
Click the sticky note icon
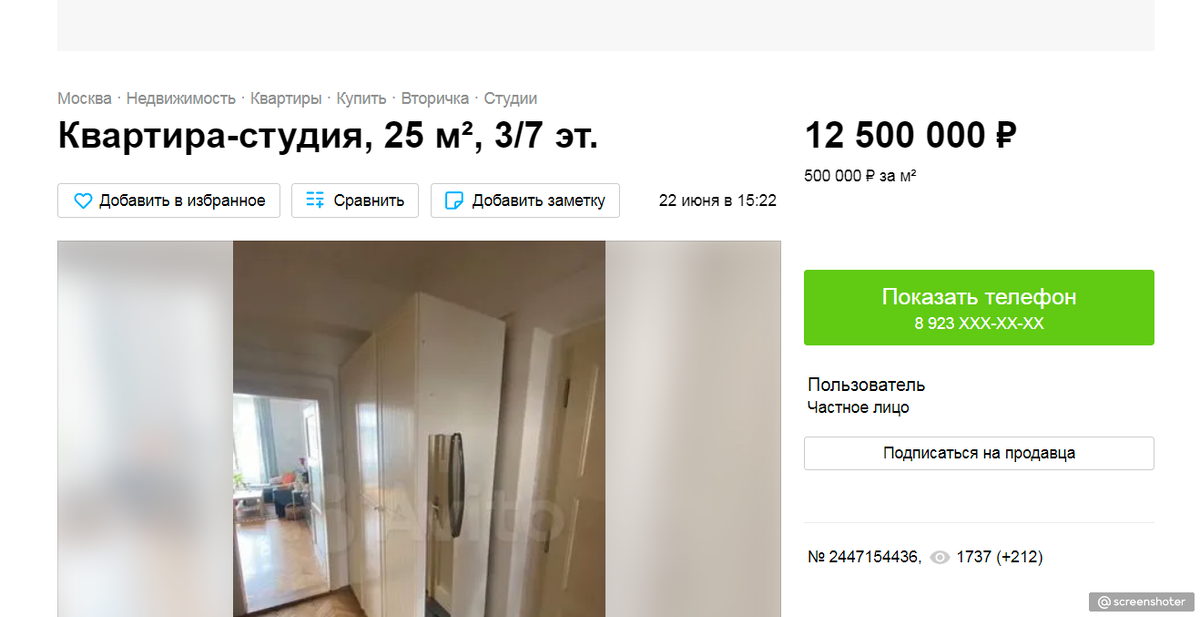(x=454, y=201)
